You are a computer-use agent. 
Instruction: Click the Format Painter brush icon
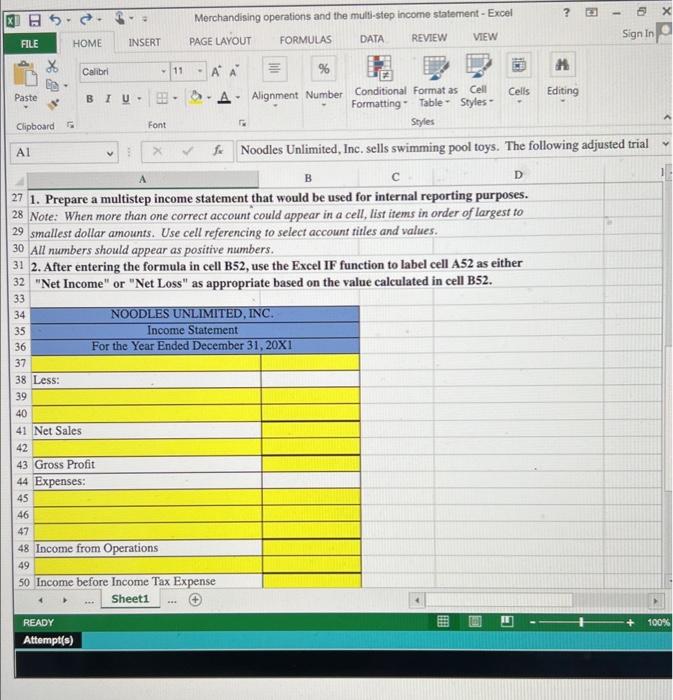coord(53,104)
